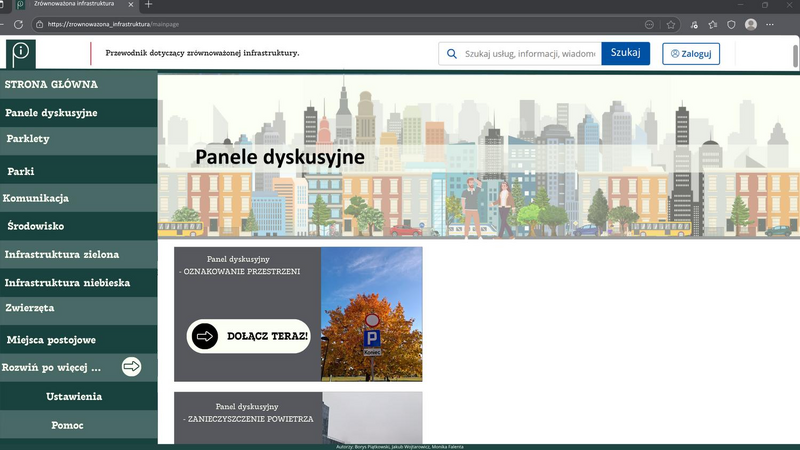Screen dimensions: 800x450
Task: Open Ustawienia in the sidebar
Action: [74, 396]
